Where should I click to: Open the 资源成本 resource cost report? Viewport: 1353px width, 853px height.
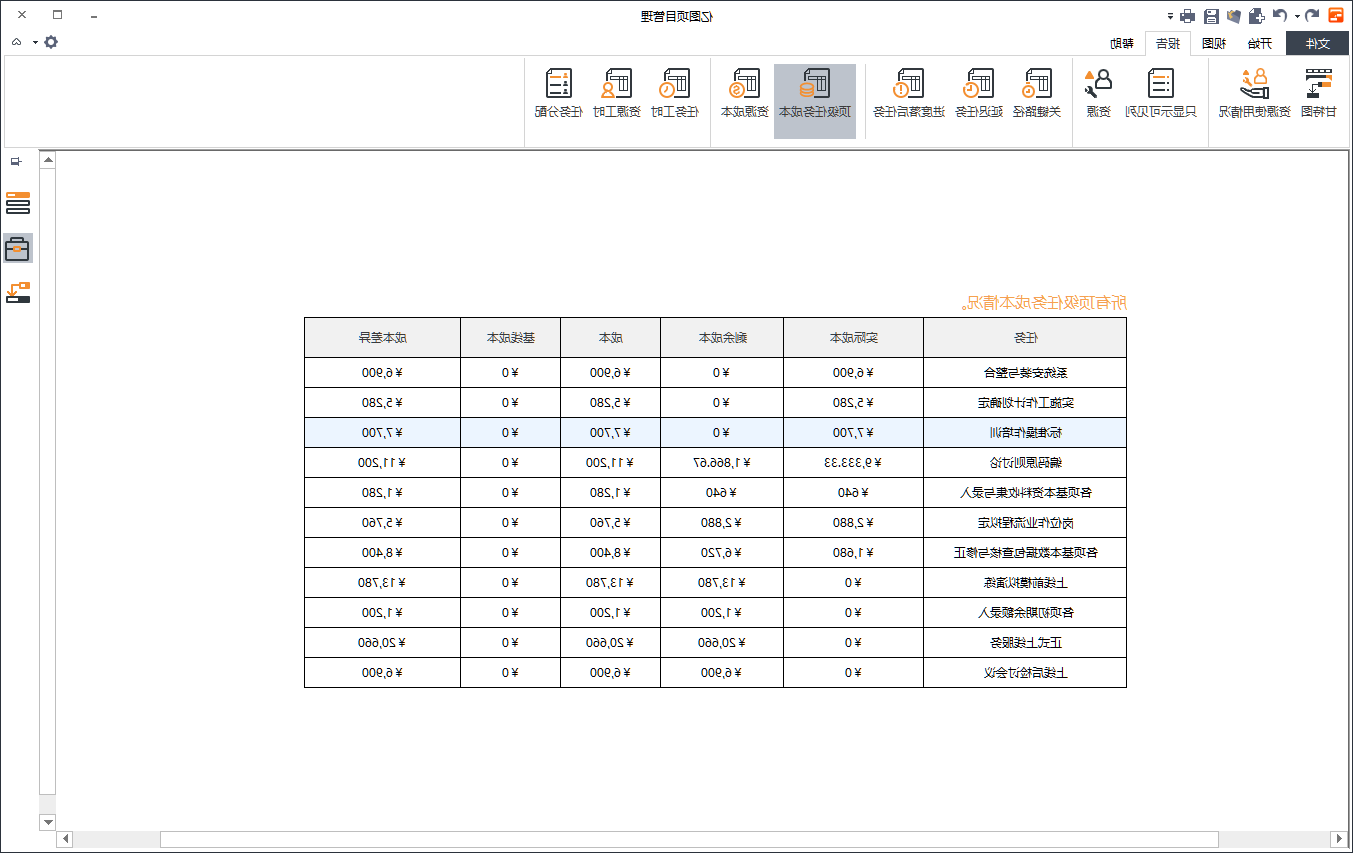pos(745,94)
